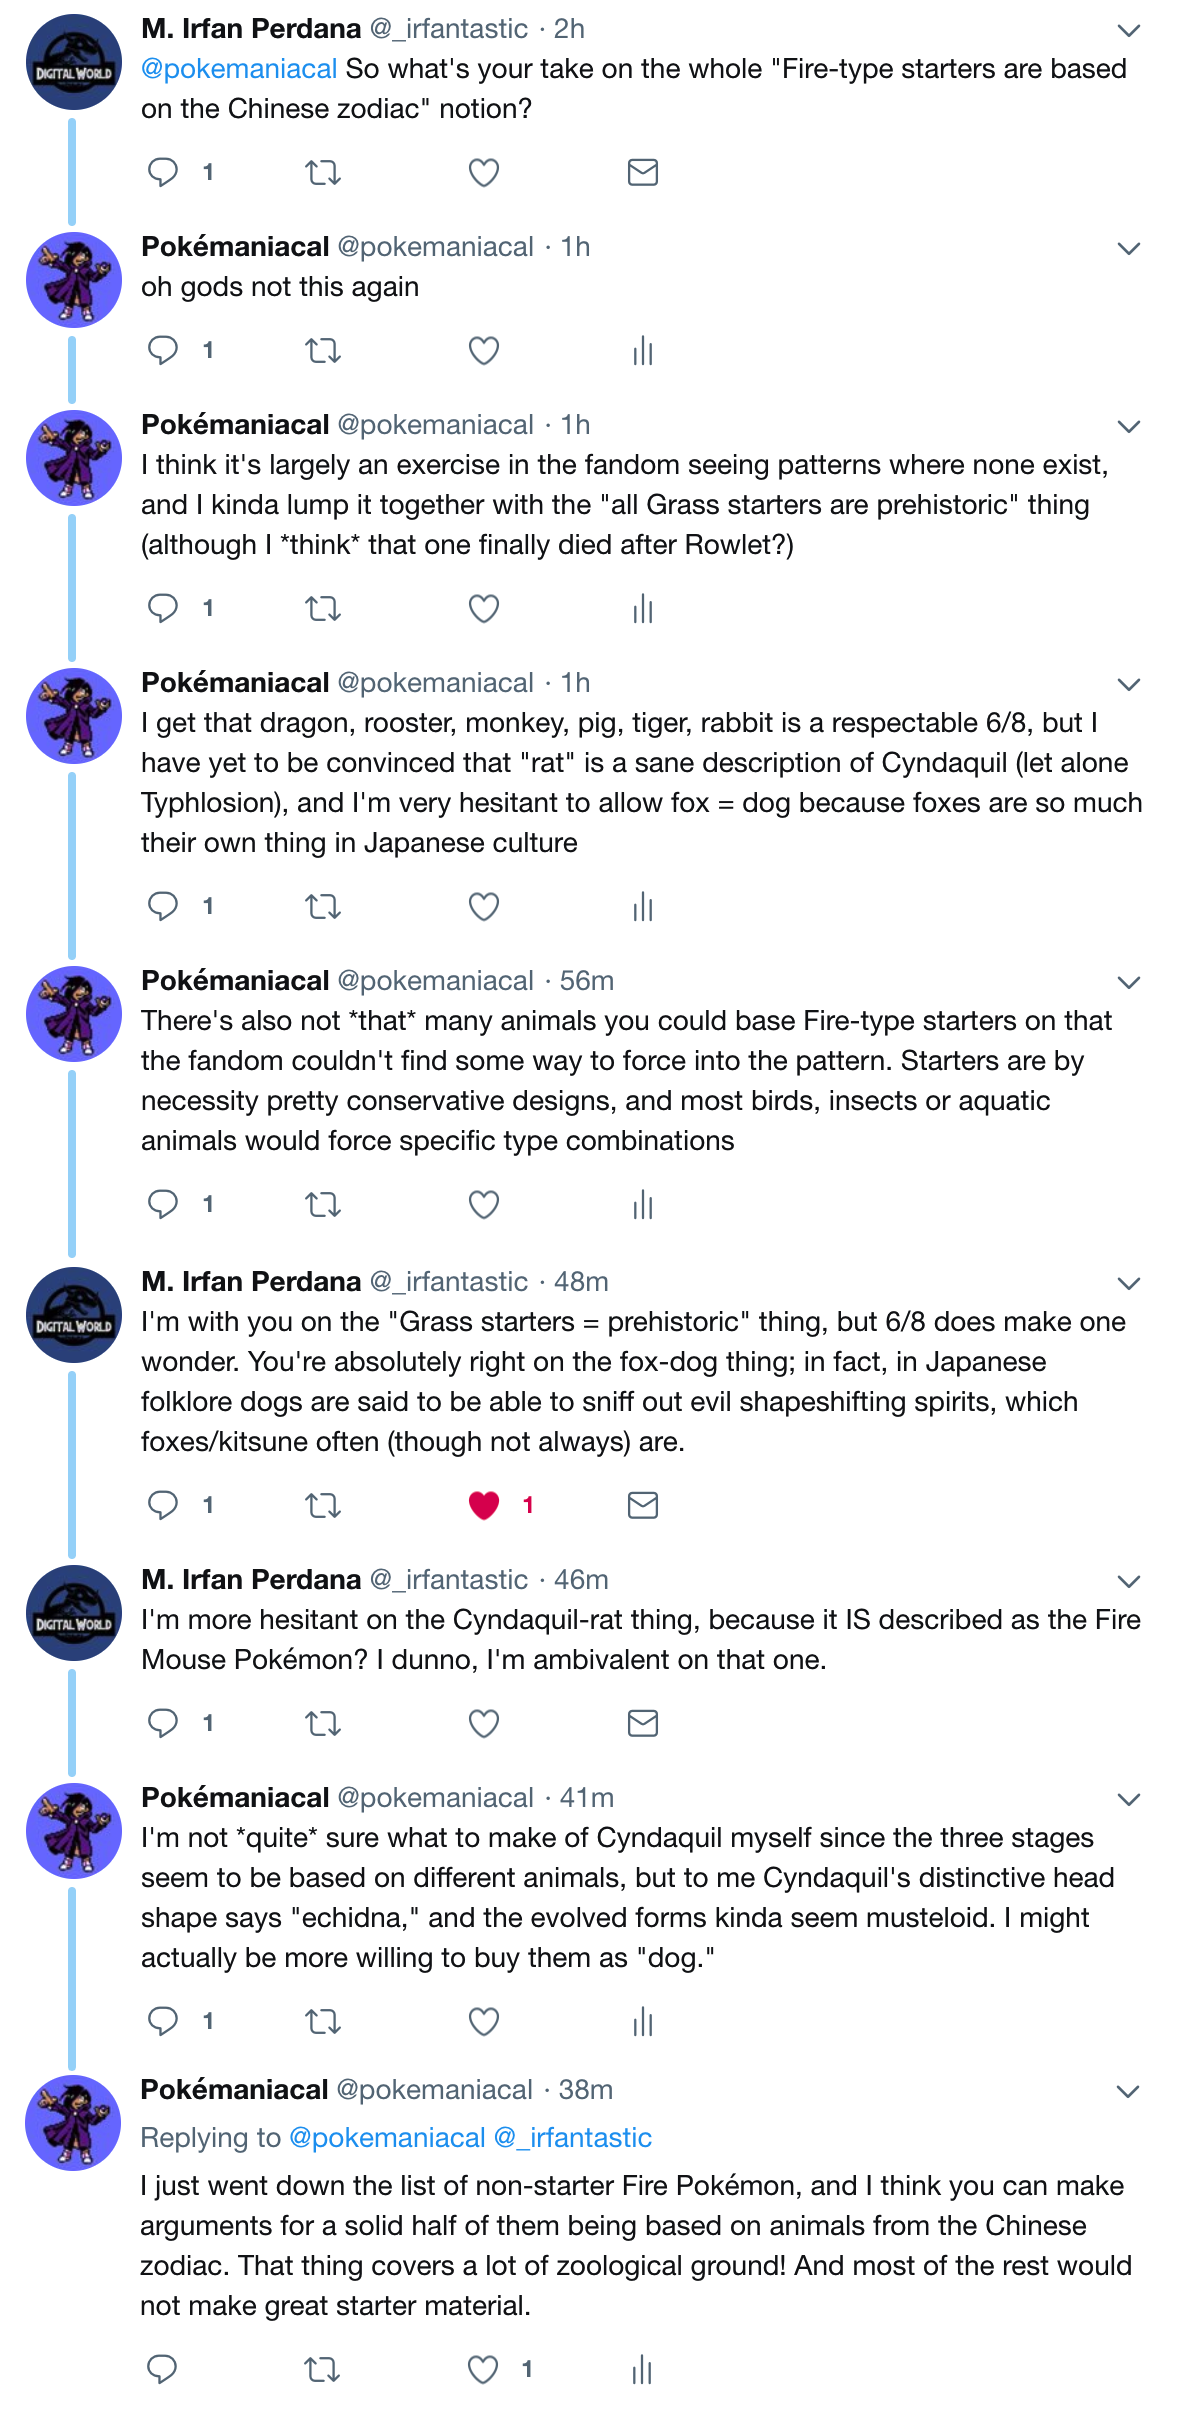The width and height of the screenshot is (1194, 2415).
Task: Open direct message icon on first tweet
Action: 642,173
